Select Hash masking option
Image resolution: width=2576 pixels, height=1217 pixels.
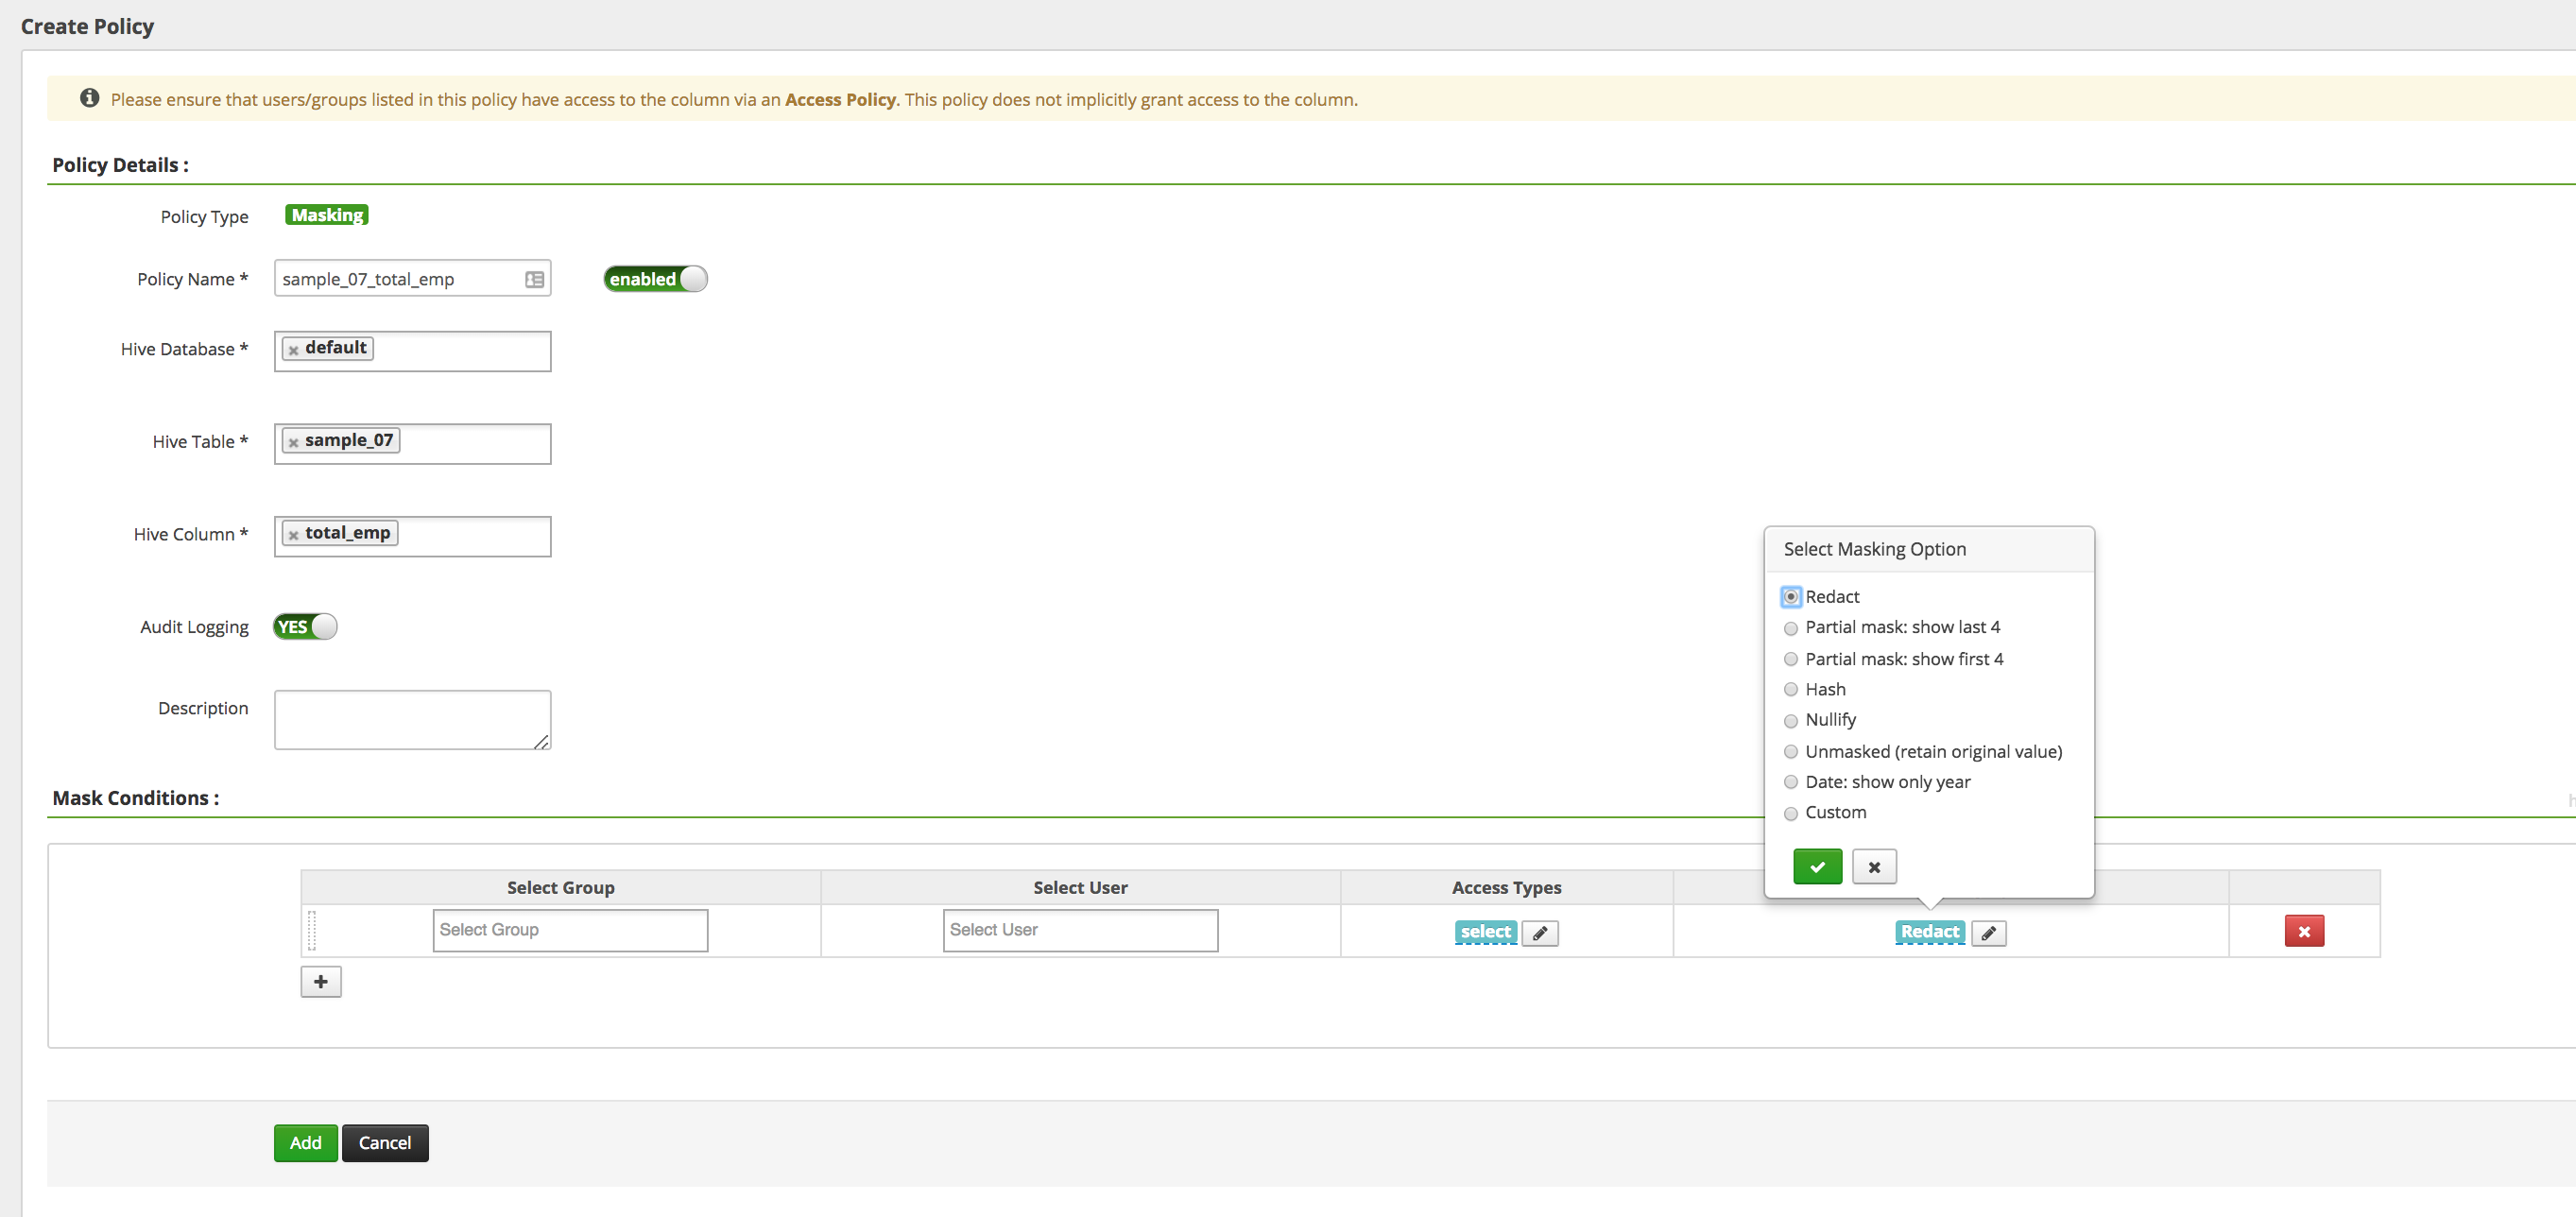tap(1791, 688)
